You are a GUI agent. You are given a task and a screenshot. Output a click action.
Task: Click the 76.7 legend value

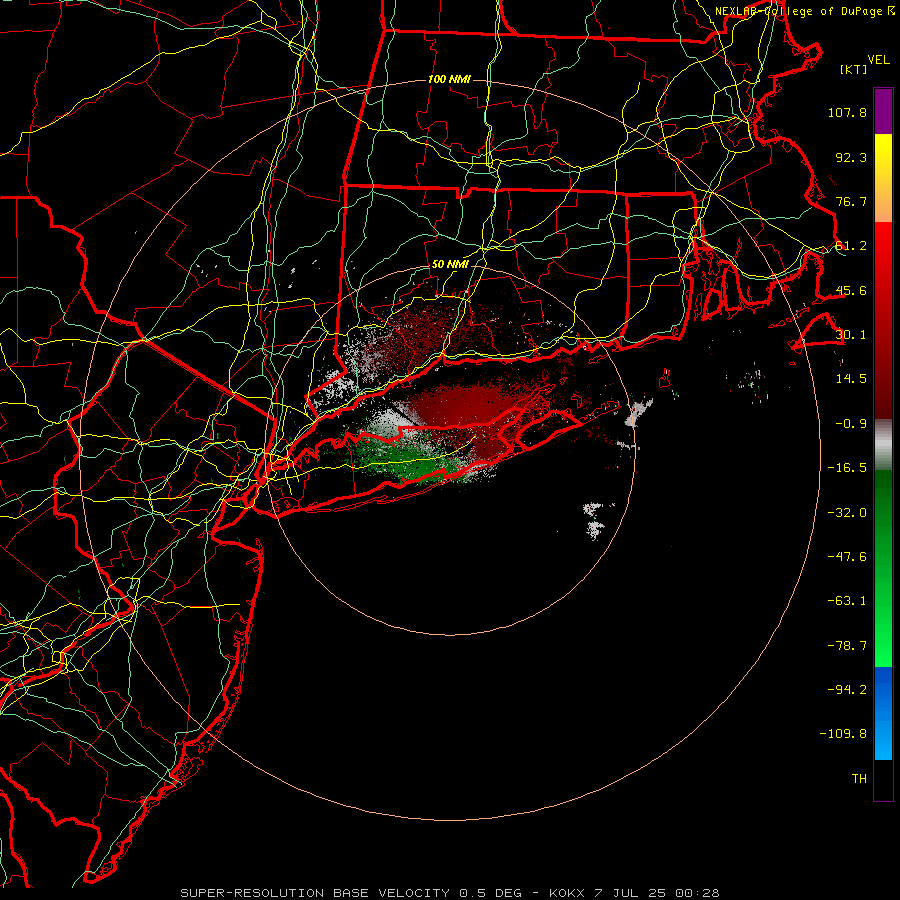851,201
